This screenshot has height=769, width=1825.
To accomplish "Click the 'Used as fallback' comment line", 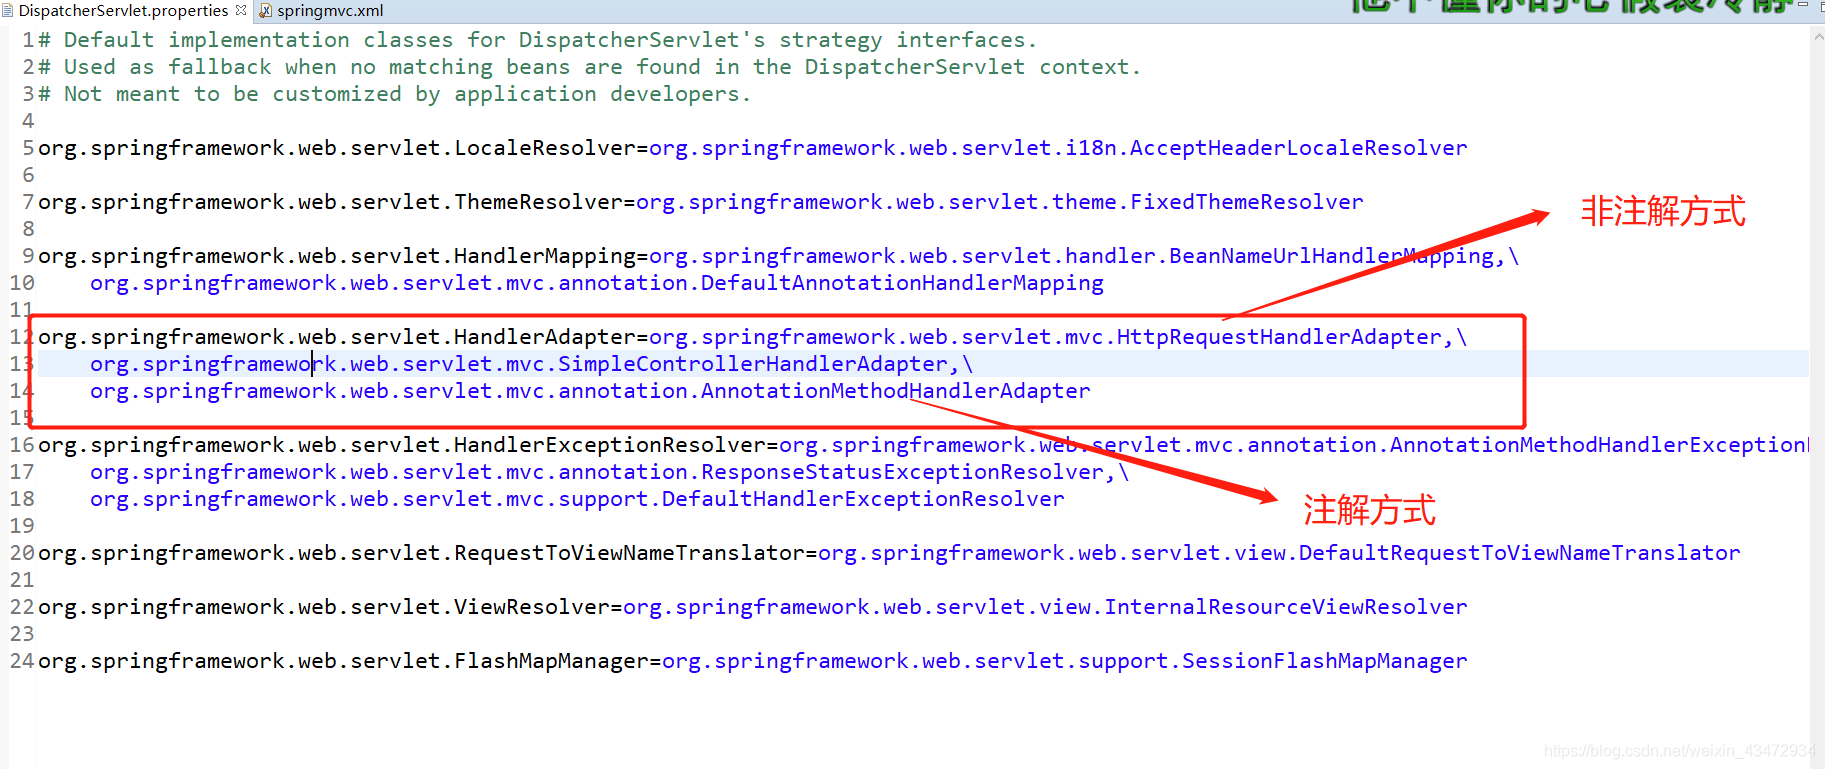I will (x=590, y=67).
